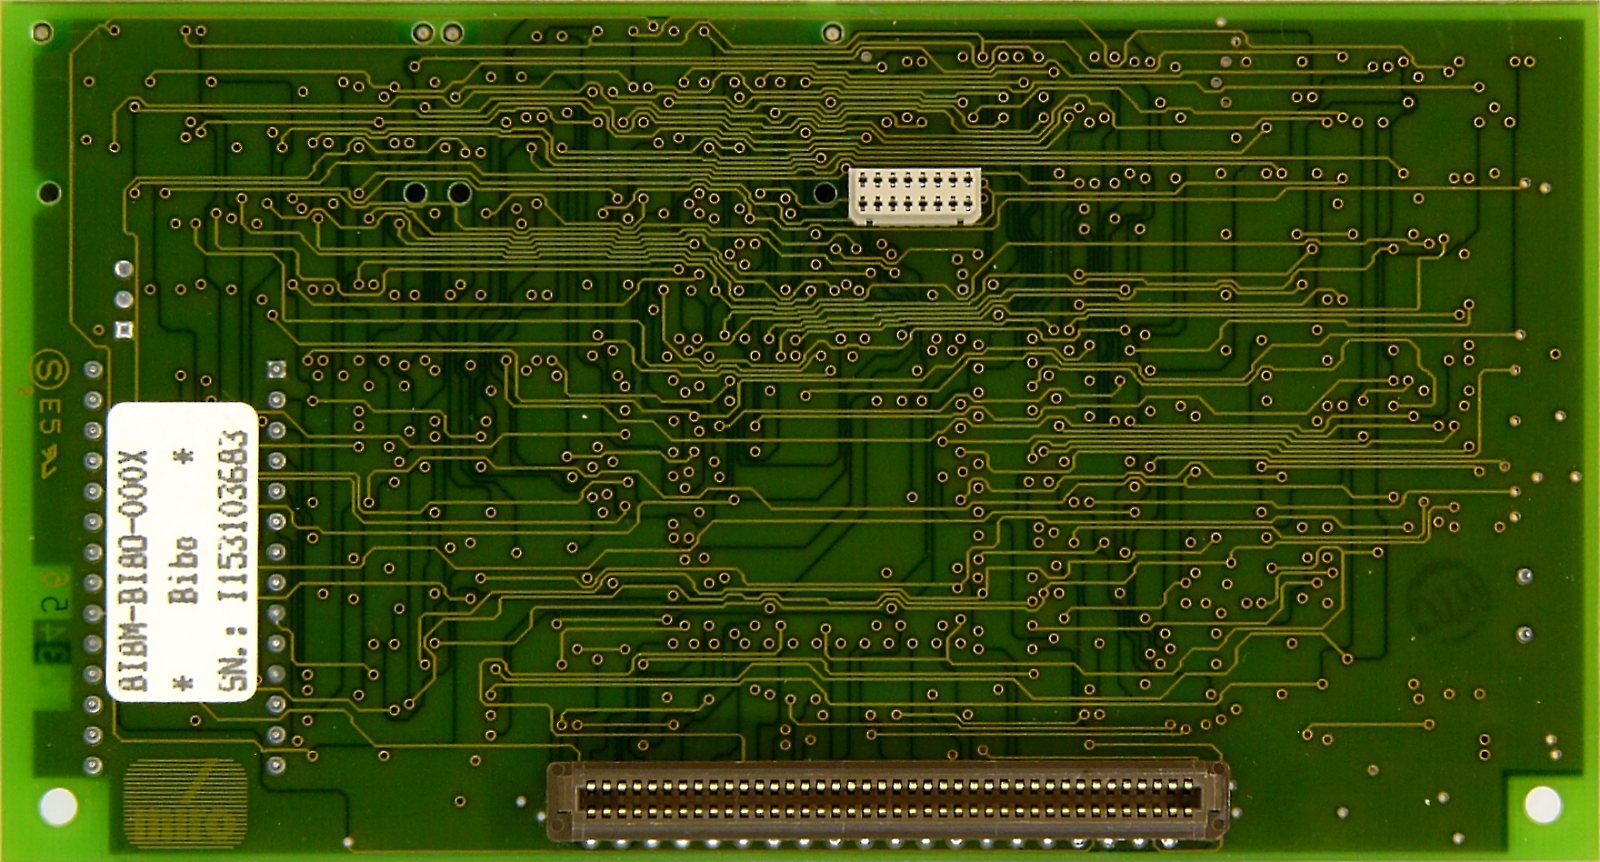The width and height of the screenshot is (1600, 862).
Task: Click the left-edge hole below the top corner
Action: 49,192
